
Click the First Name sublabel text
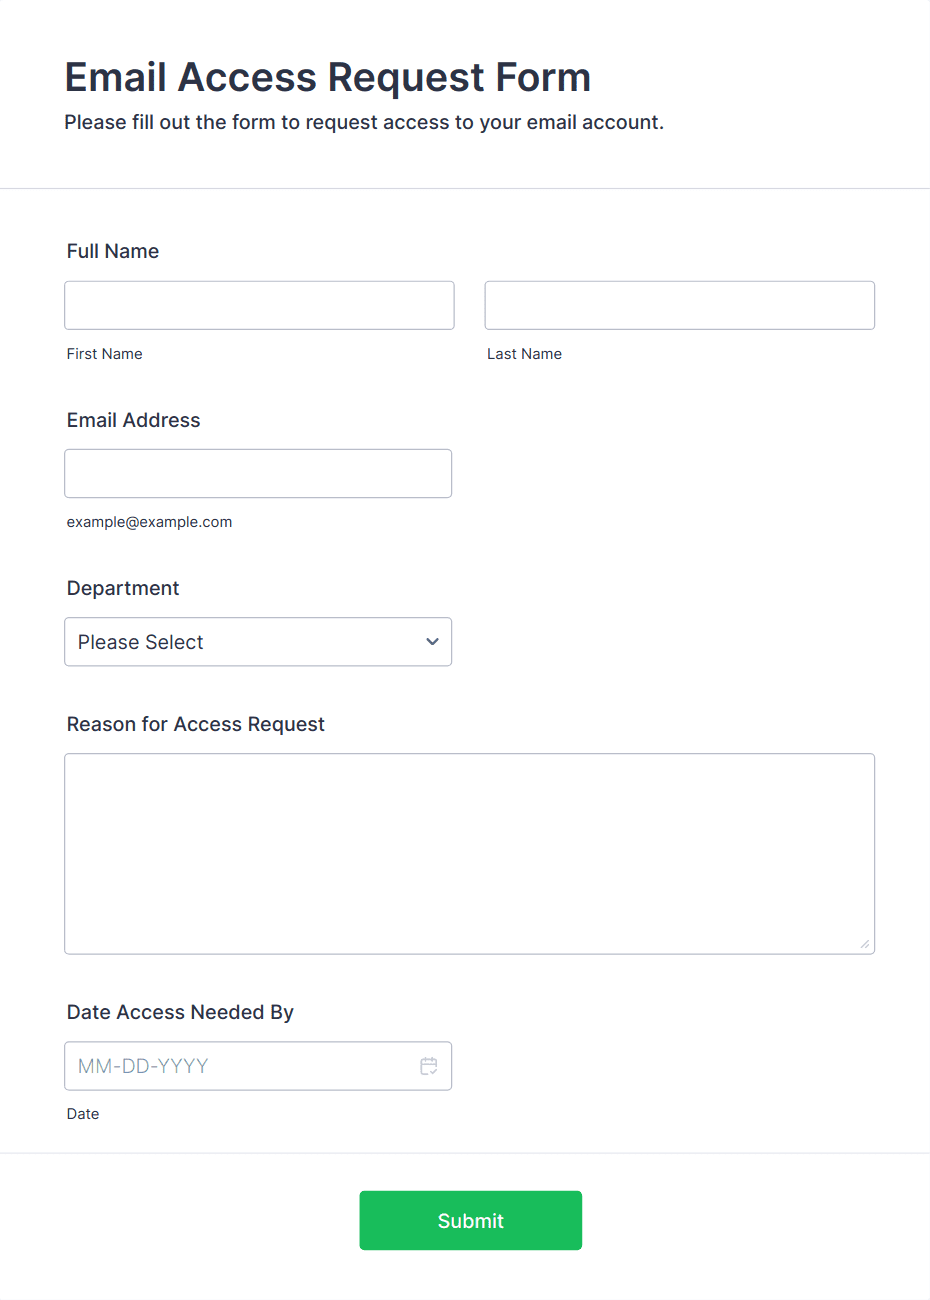[105, 354]
